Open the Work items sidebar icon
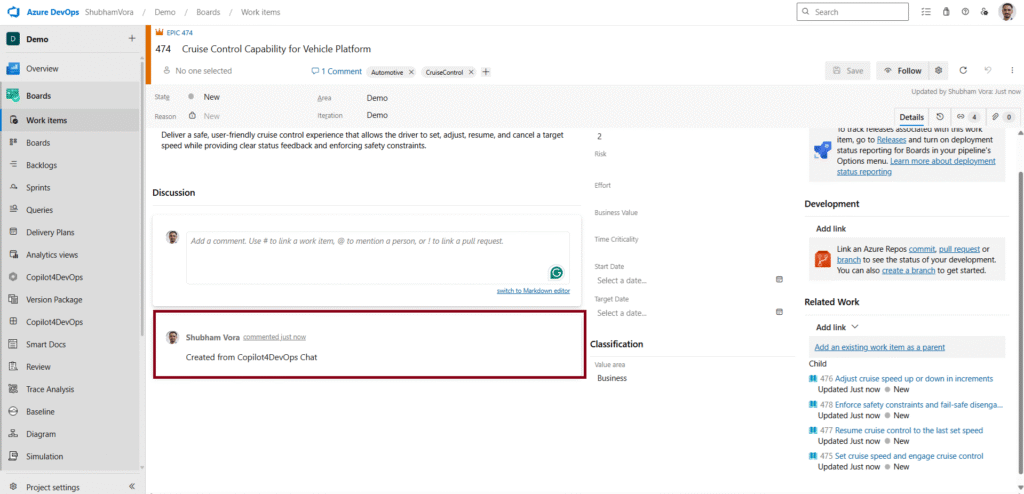This screenshot has width=1024, height=494. pos(13,120)
